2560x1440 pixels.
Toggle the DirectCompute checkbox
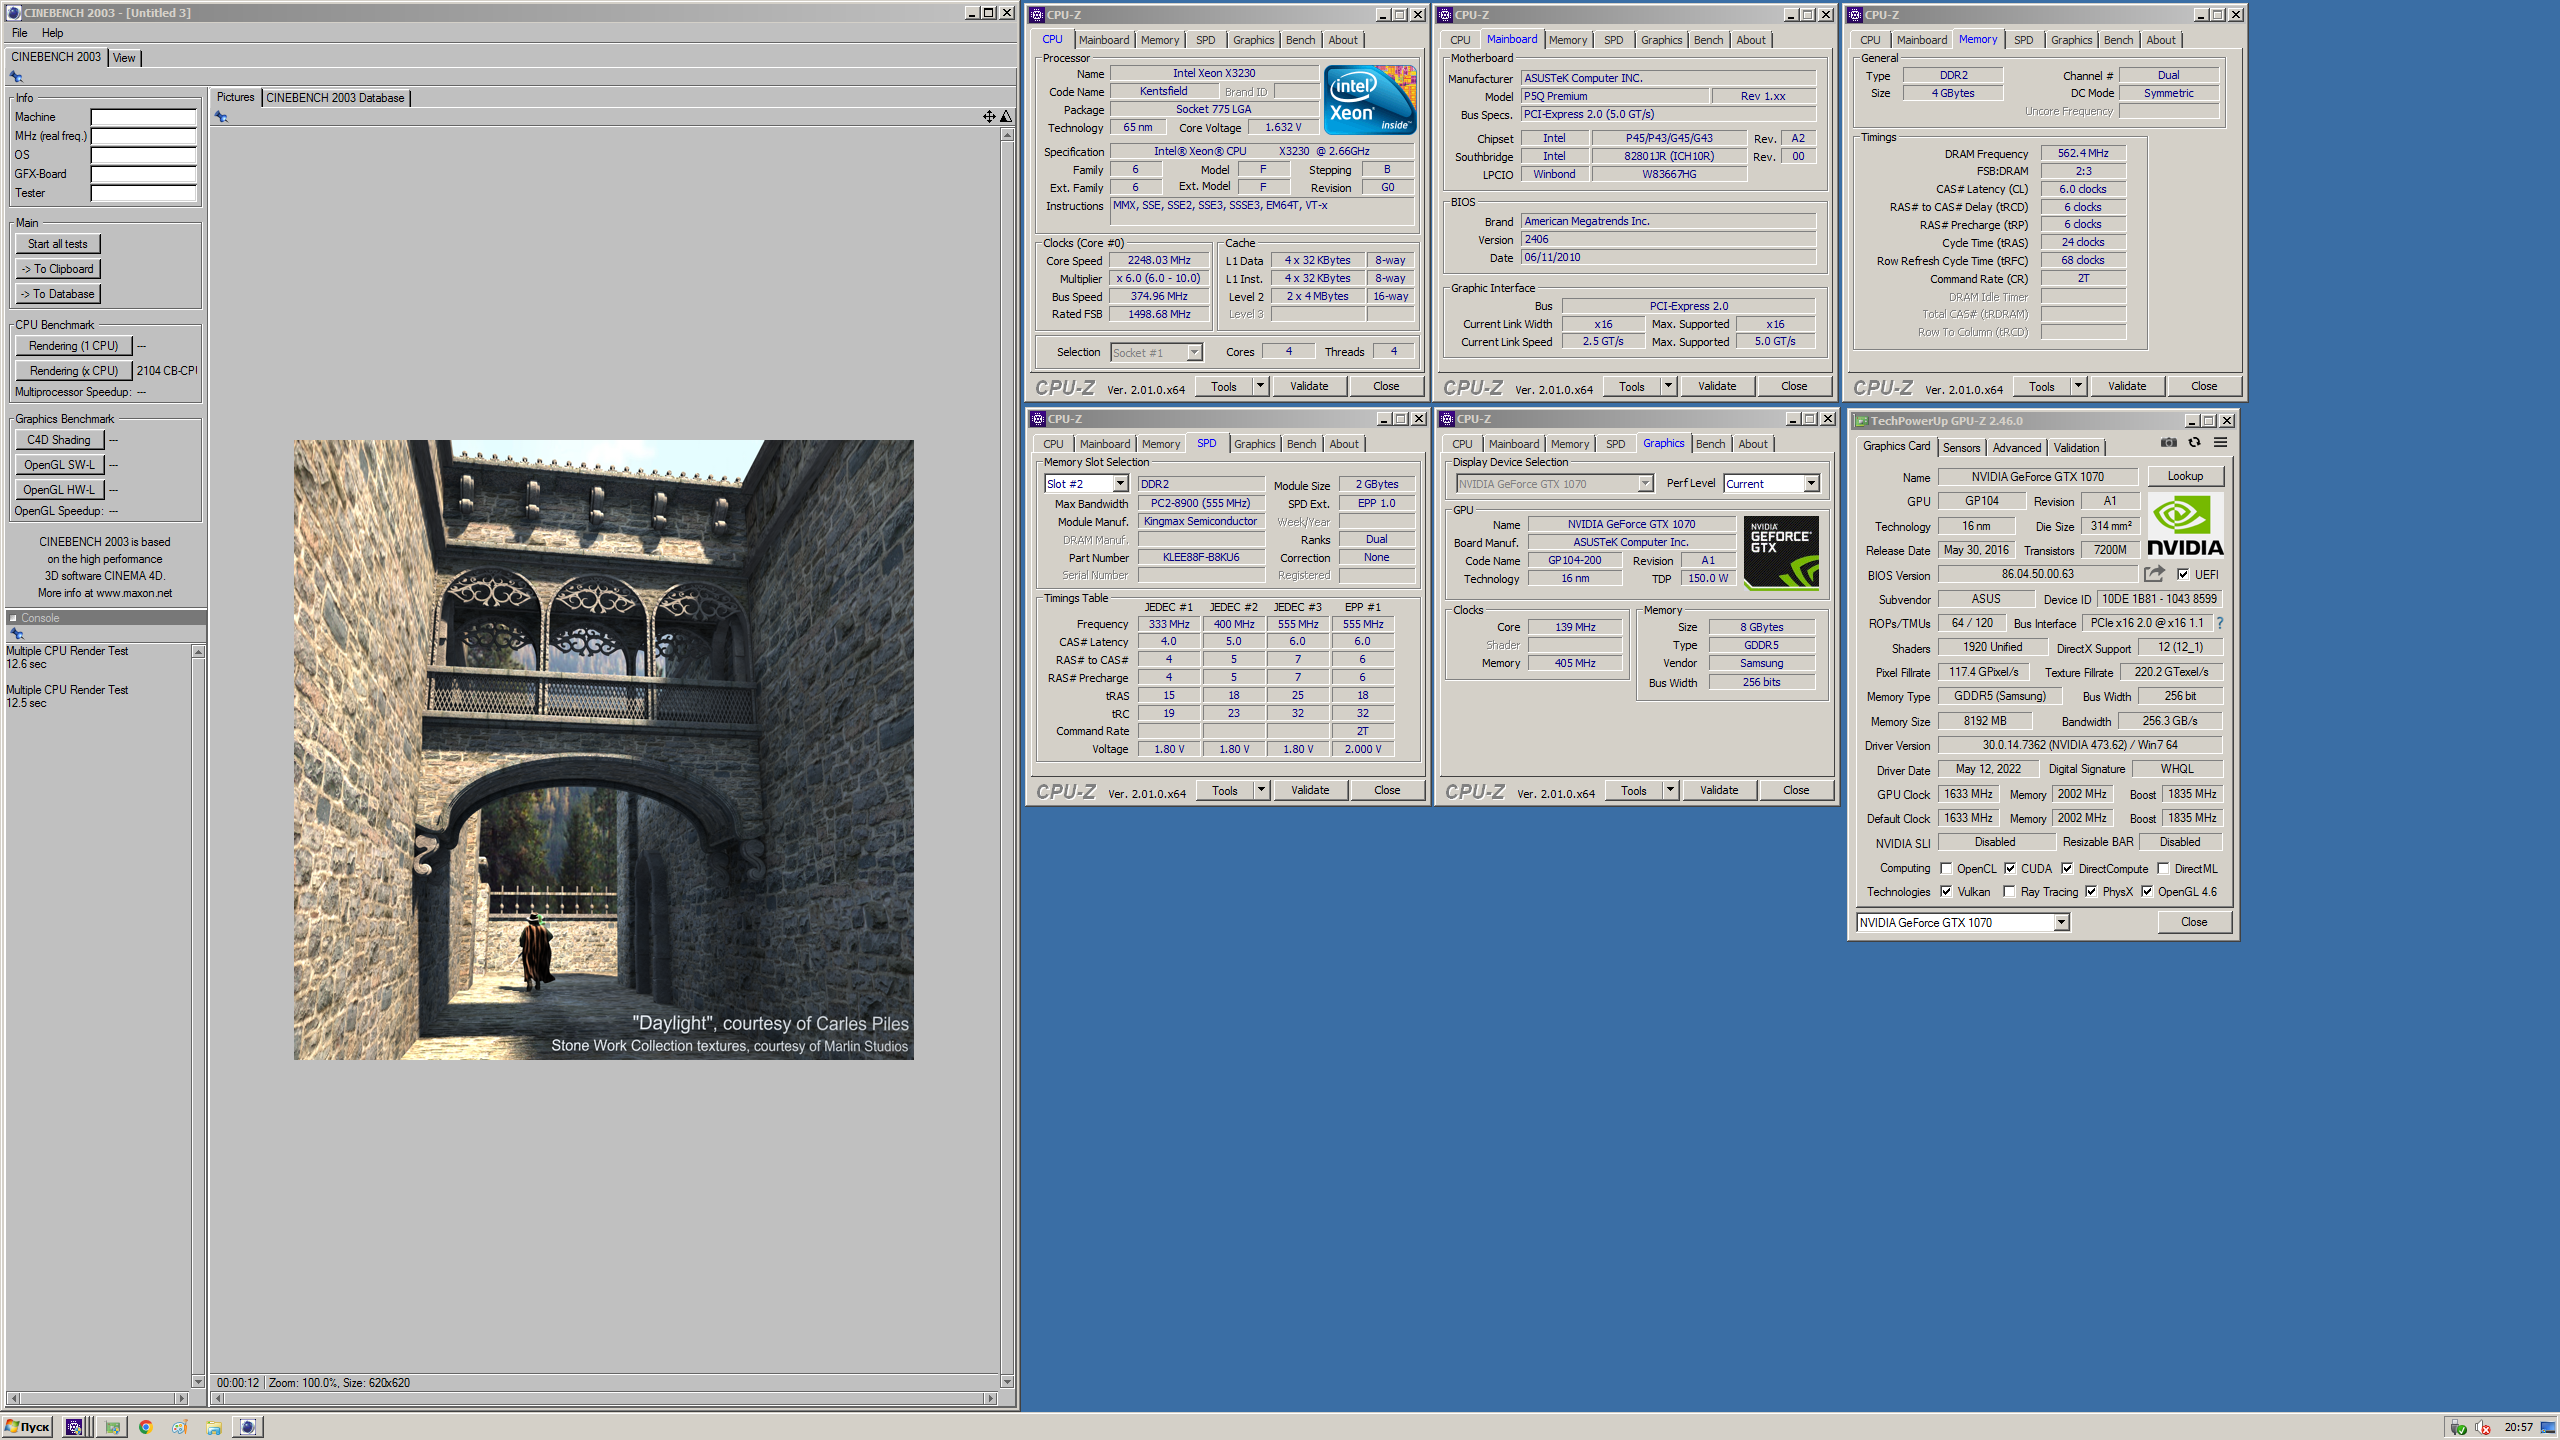[x=2067, y=868]
